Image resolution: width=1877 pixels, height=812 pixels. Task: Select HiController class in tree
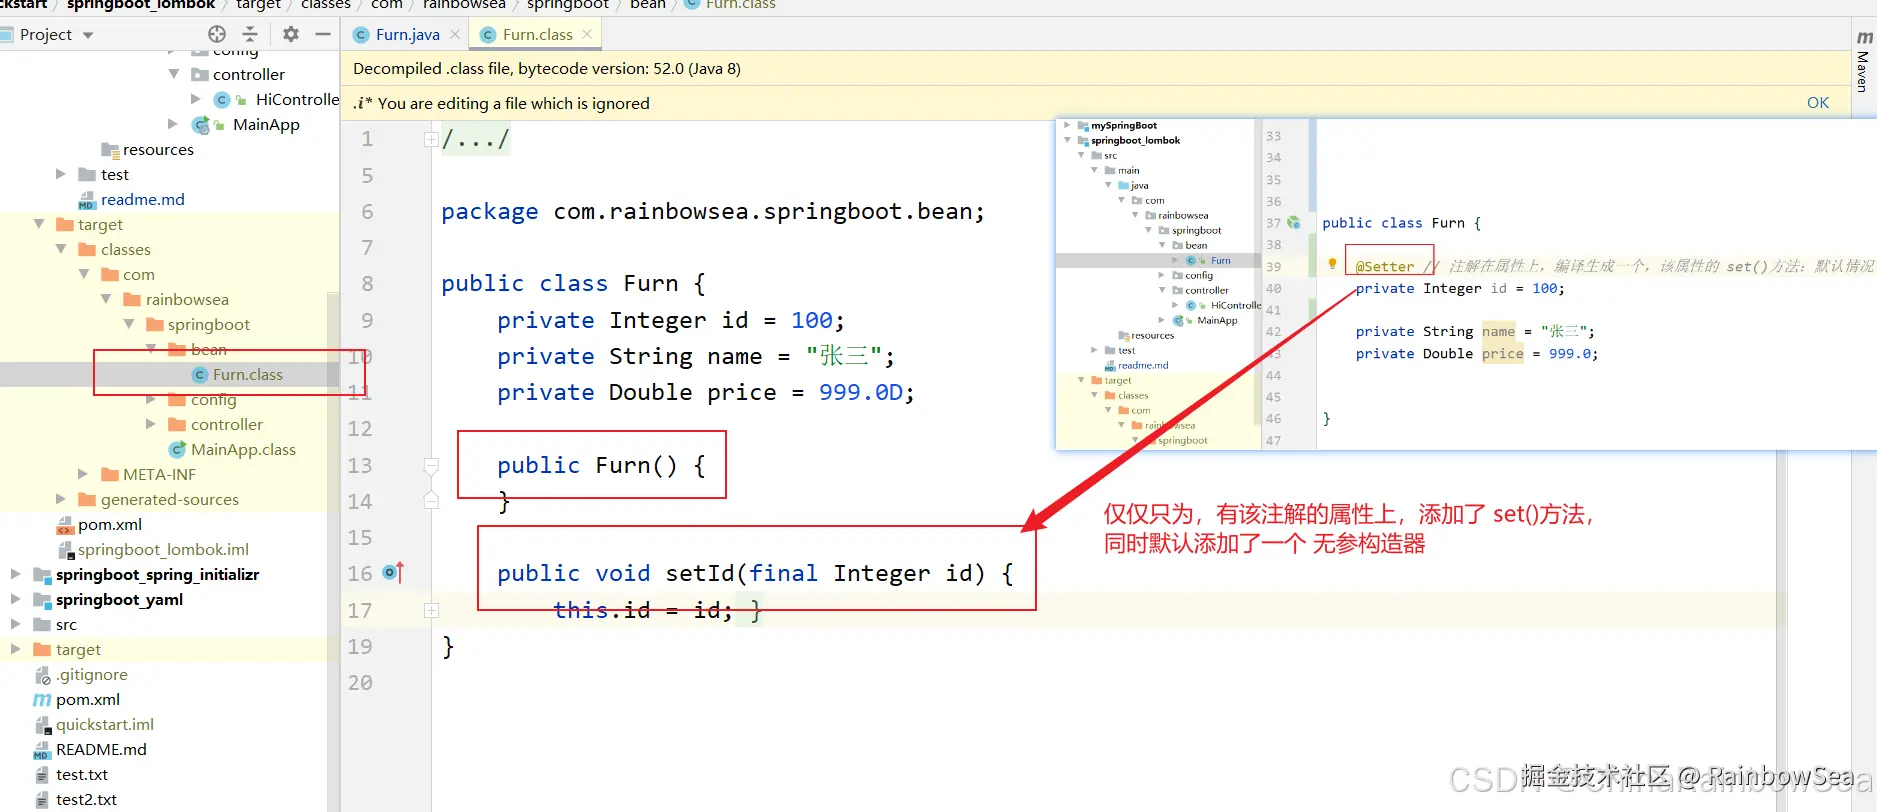[x=297, y=99]
